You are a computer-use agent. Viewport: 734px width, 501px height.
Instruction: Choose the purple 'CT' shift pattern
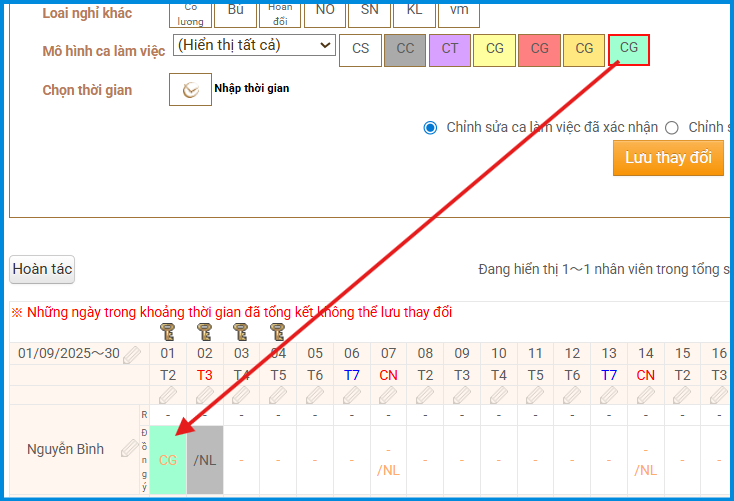(x=450, y=49)
